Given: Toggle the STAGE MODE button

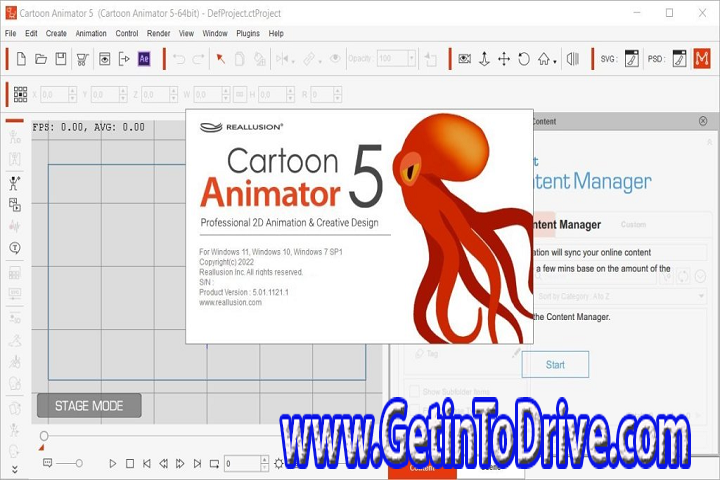Looking at the screenshot, I should coord(89,406).
